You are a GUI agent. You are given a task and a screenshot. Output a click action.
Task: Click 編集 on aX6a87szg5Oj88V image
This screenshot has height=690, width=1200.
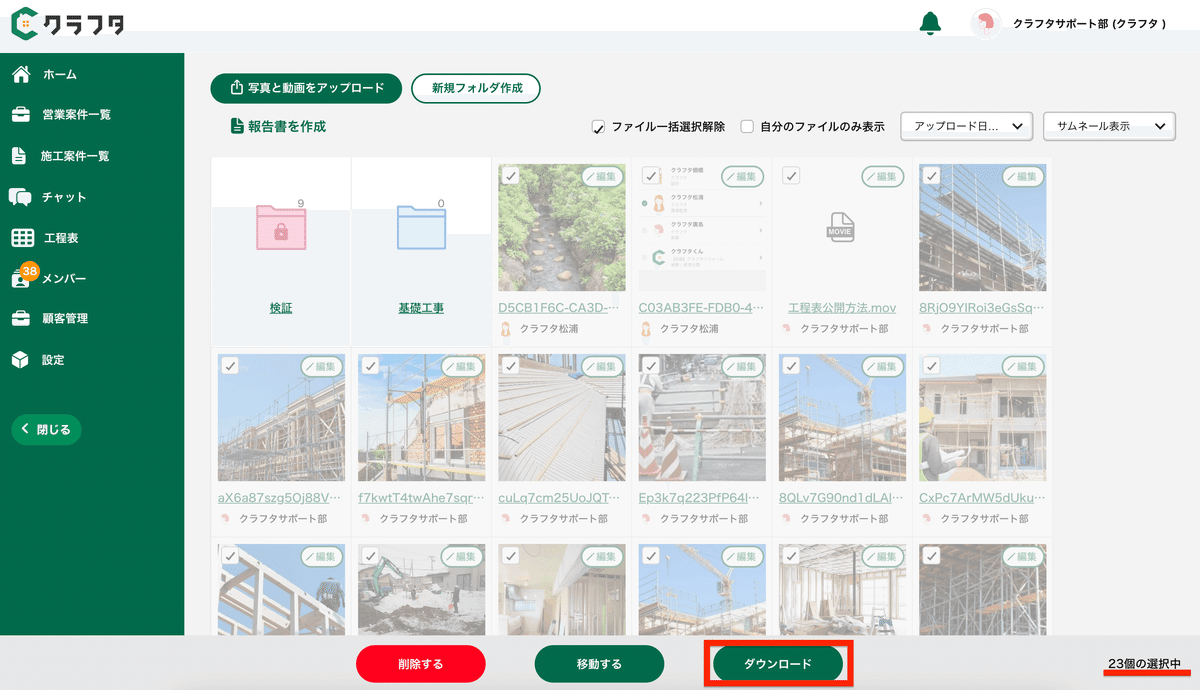point(322,367)
